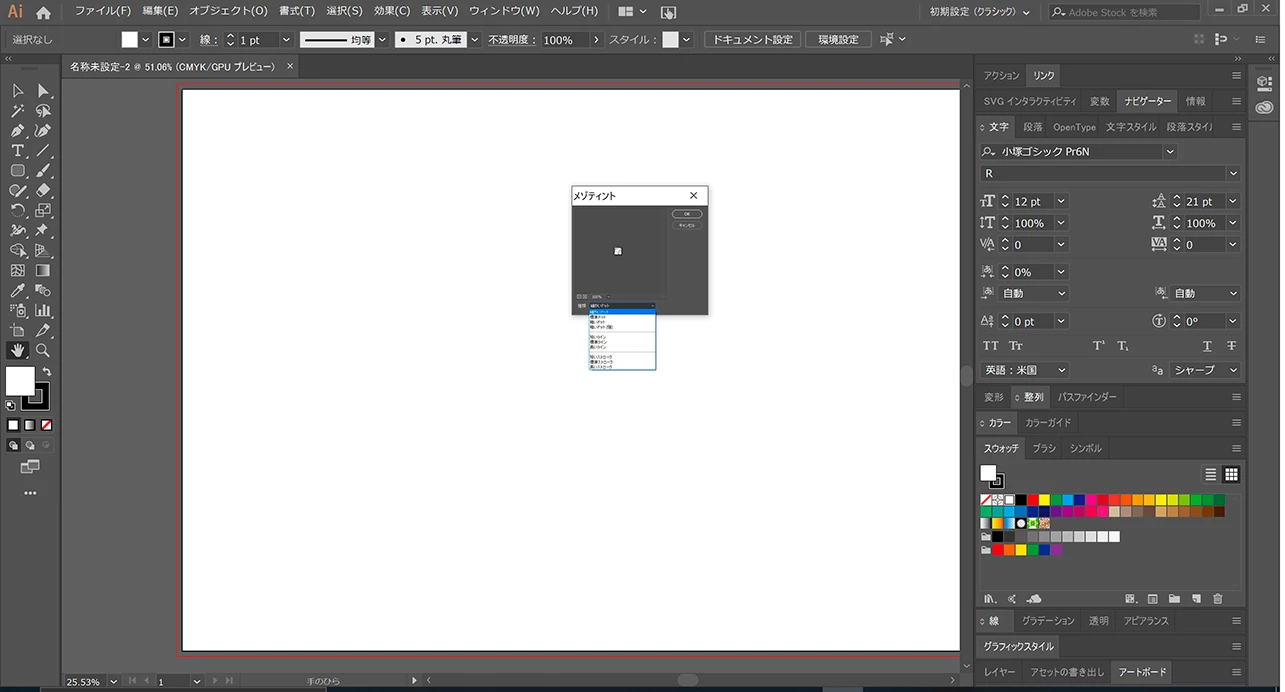Screen dimensions: 1285x692
Task: Switch to the レイヤー tab
Action: coord(999,672)
